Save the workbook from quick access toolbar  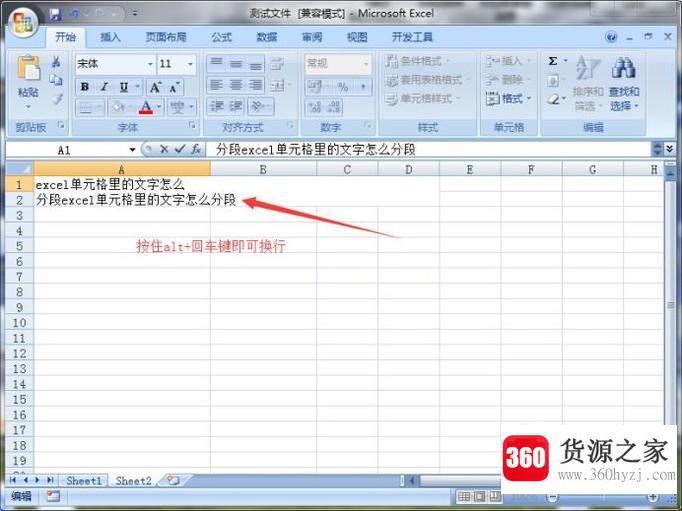tap(55, 14)
